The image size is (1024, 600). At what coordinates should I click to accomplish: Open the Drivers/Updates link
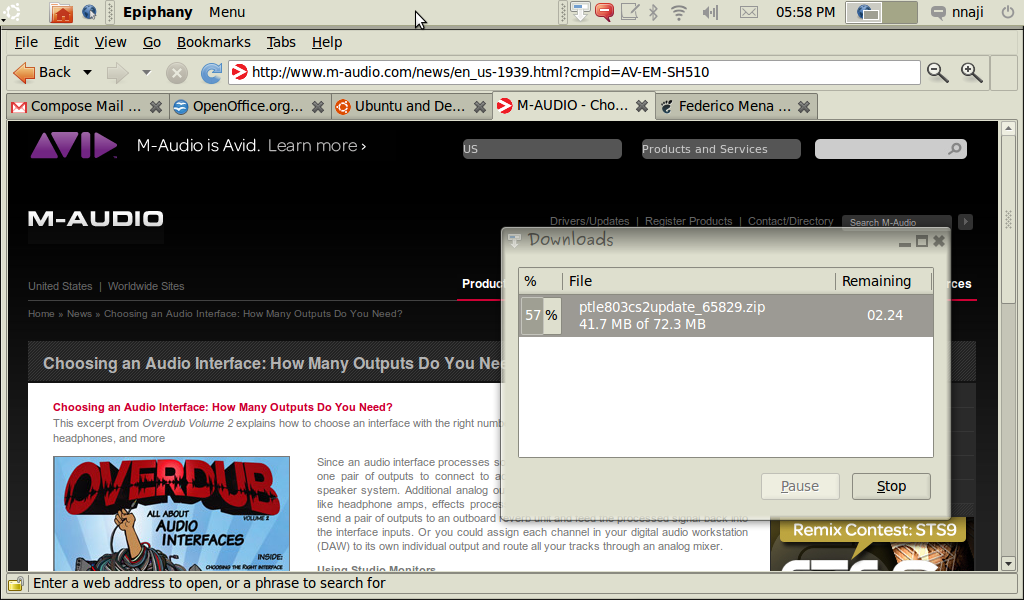[589, 221]
